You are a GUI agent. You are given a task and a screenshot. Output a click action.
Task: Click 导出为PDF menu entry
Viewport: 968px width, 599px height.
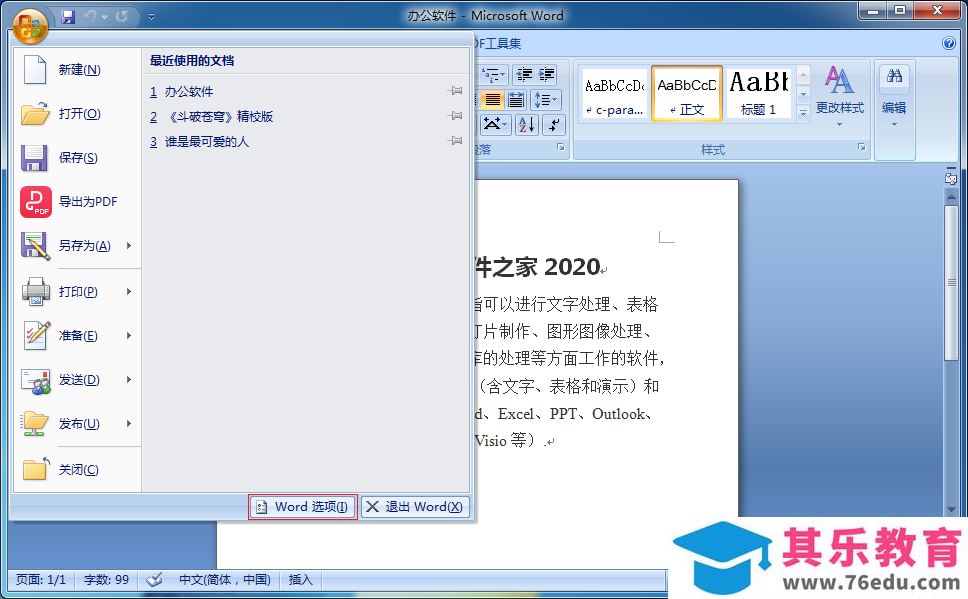[78, 202]
